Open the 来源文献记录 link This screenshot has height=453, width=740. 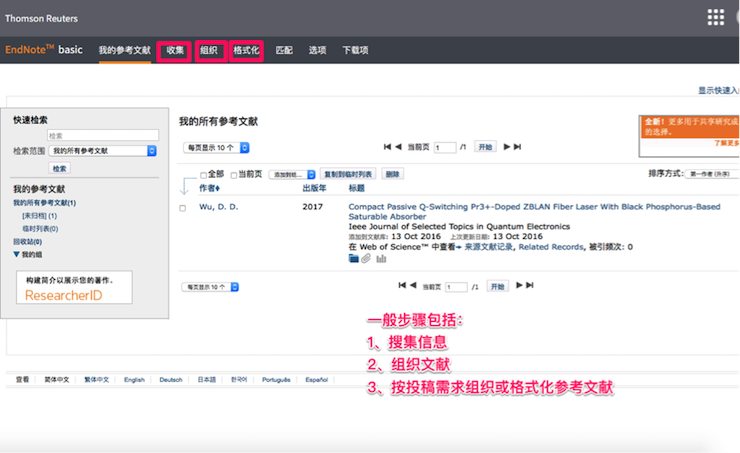point(488,247)
